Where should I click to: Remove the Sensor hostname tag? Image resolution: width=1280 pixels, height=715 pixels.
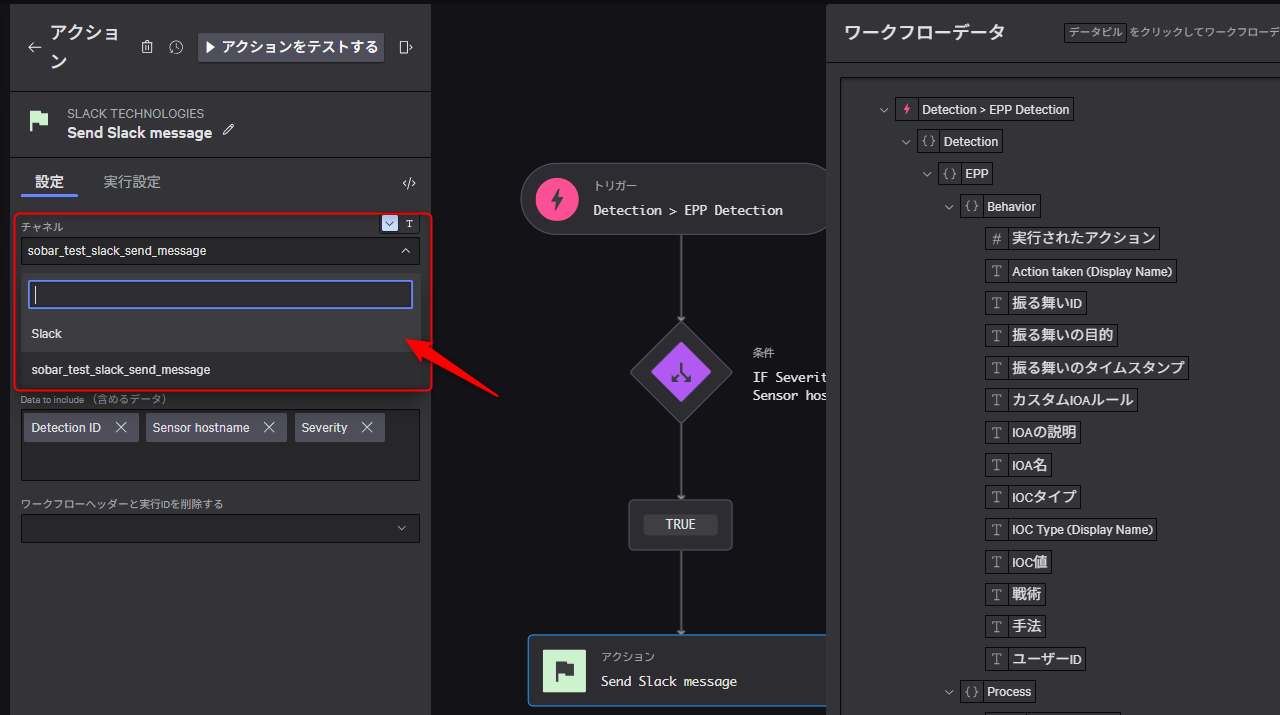tap(269, 427)
